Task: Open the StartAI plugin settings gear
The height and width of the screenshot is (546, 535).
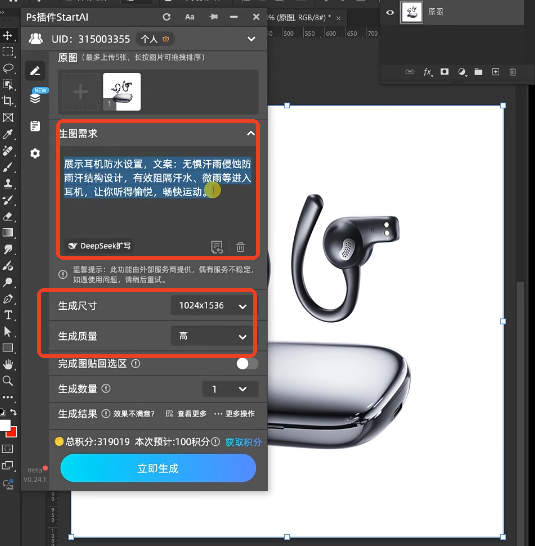Action: coord(35,153)
